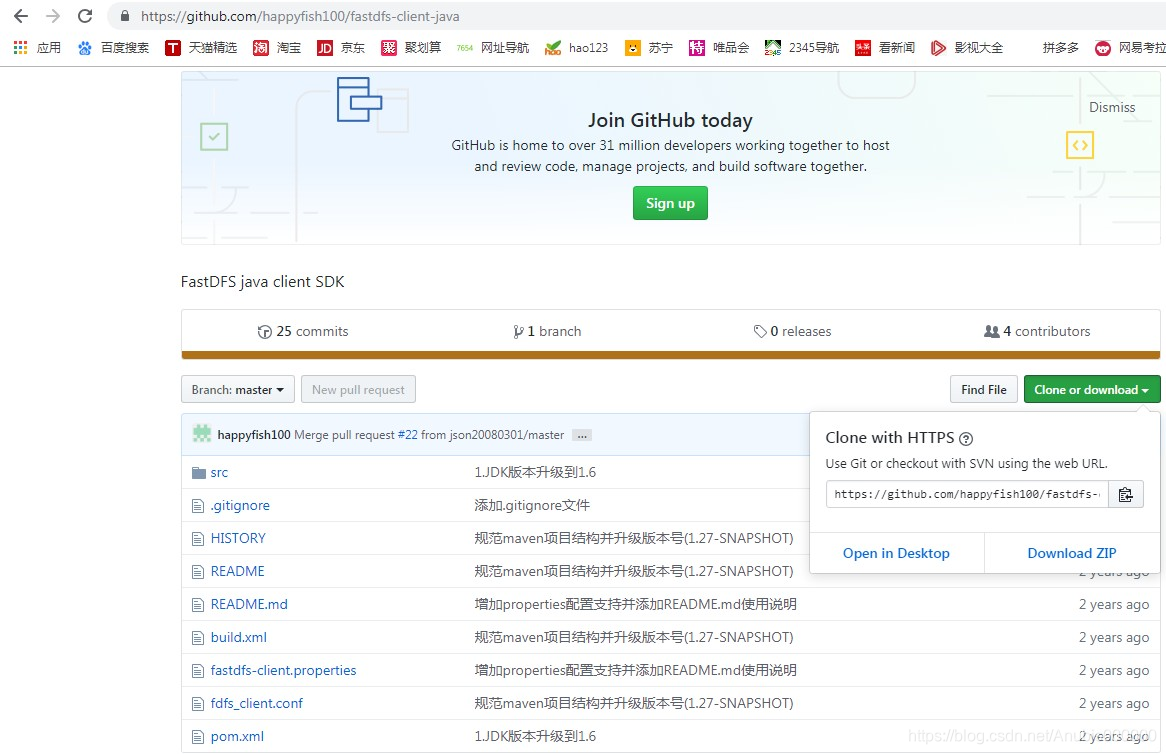The image size is (1166, 754).
Task: Open the README file without extension
Action: coord(237,571)
